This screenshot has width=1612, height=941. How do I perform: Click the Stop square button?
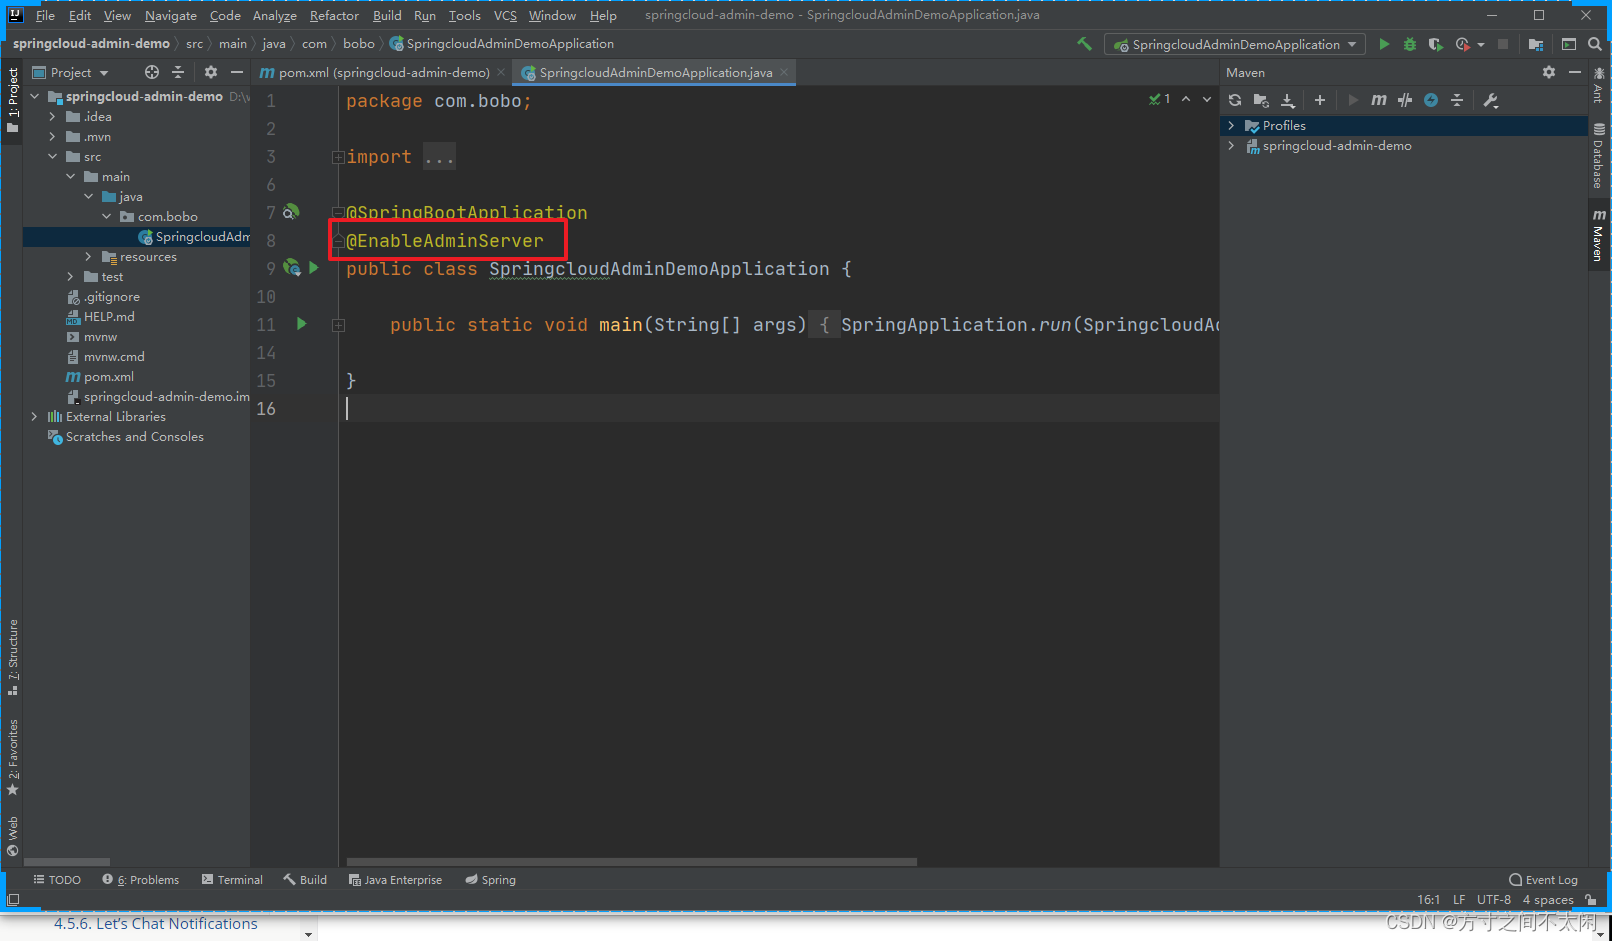[x=1502, y=44]
